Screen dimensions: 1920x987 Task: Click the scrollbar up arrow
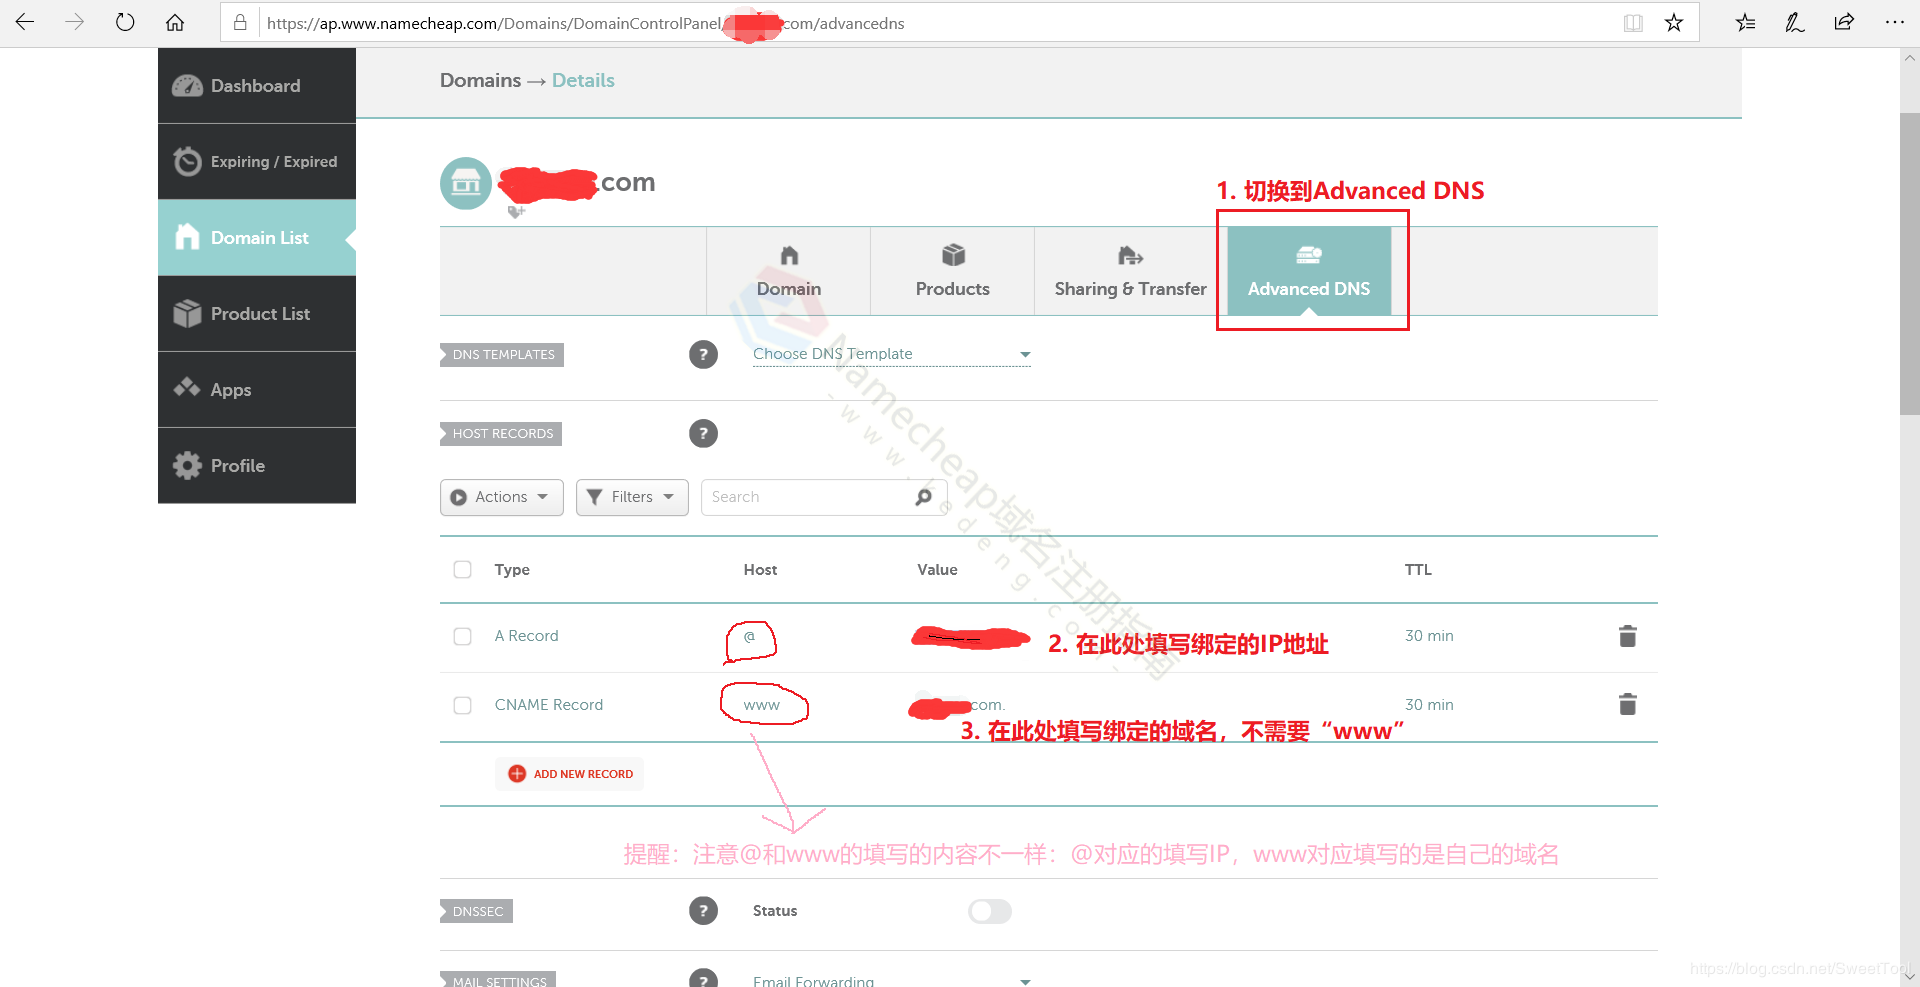[1909, 58]
